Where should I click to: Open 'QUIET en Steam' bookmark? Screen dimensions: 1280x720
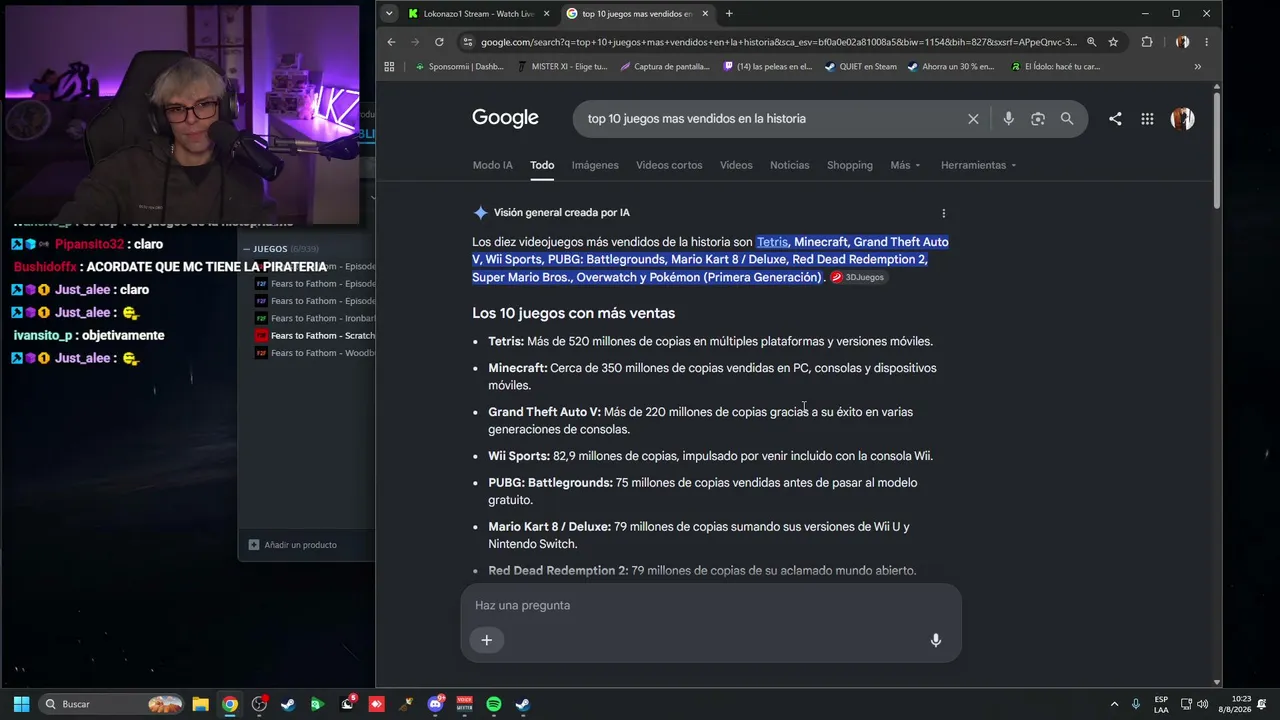(x=860, y=67)
